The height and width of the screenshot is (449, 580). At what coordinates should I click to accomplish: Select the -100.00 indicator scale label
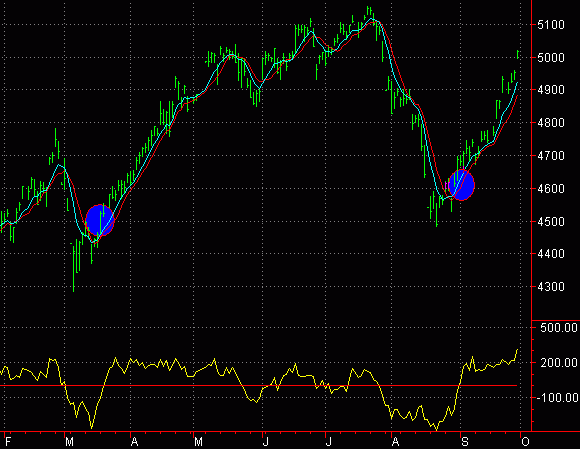(x=557, y=398)
